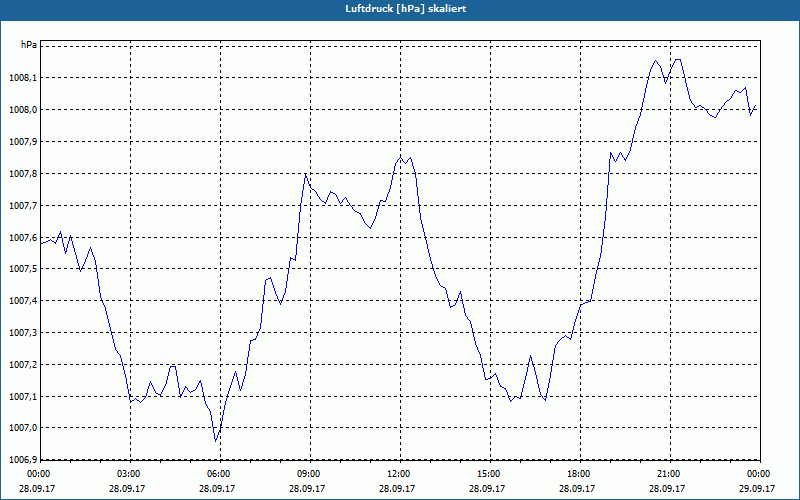Click the 09:00 time label
The width and height of the screenshot is (800, 500).
coord(309,474)
